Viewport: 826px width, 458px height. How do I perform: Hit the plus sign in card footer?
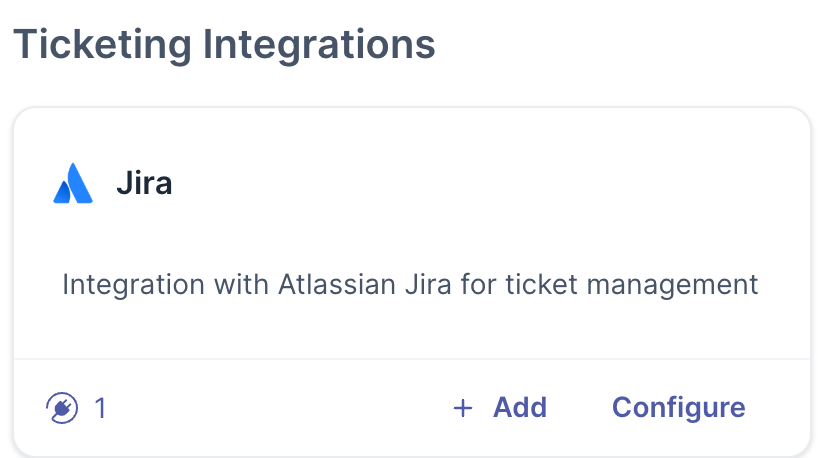pos(462,408)
